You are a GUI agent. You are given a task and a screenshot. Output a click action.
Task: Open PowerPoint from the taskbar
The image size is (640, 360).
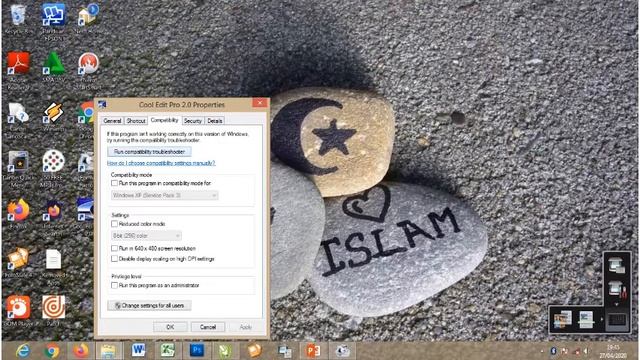(x=313, y=351)
